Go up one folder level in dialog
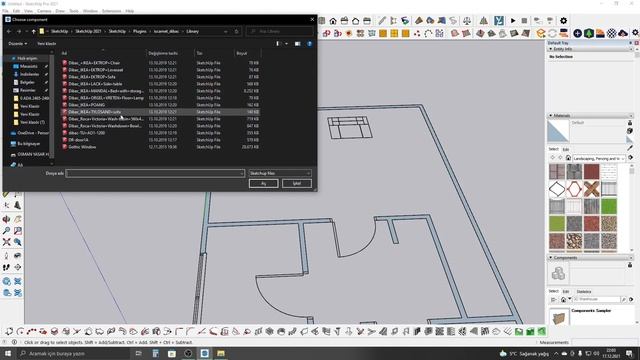 point(33,31)
